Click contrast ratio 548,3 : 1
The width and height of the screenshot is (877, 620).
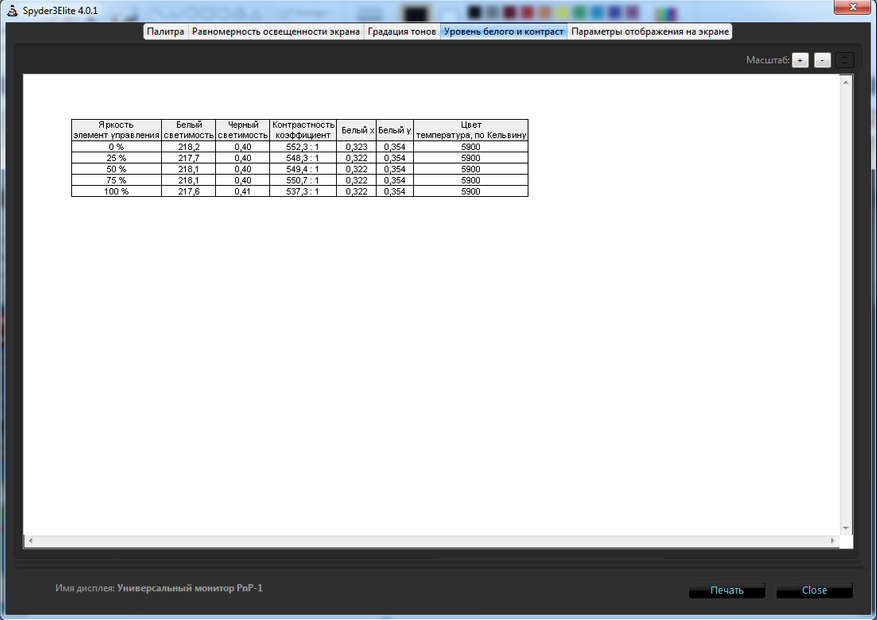click(303, 158)
